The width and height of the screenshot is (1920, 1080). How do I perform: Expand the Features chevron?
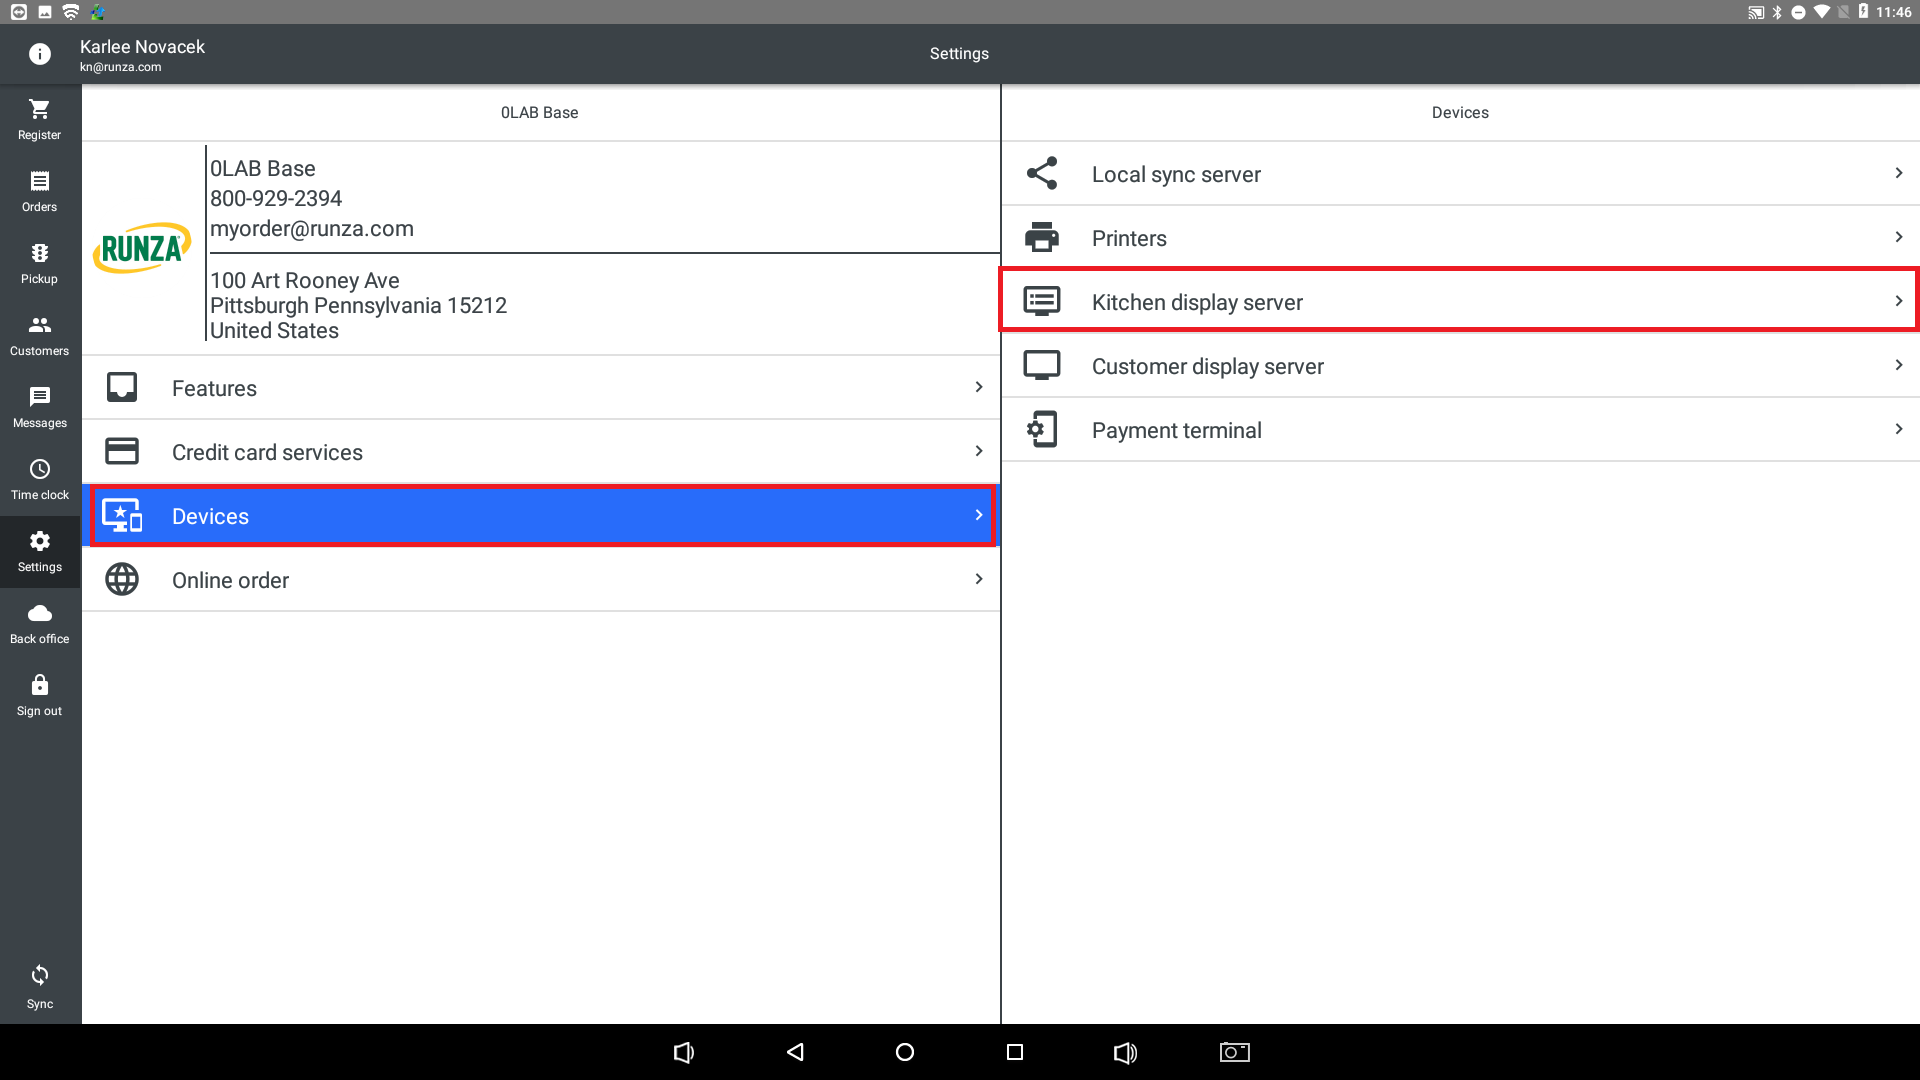click(x=978, y=387)
